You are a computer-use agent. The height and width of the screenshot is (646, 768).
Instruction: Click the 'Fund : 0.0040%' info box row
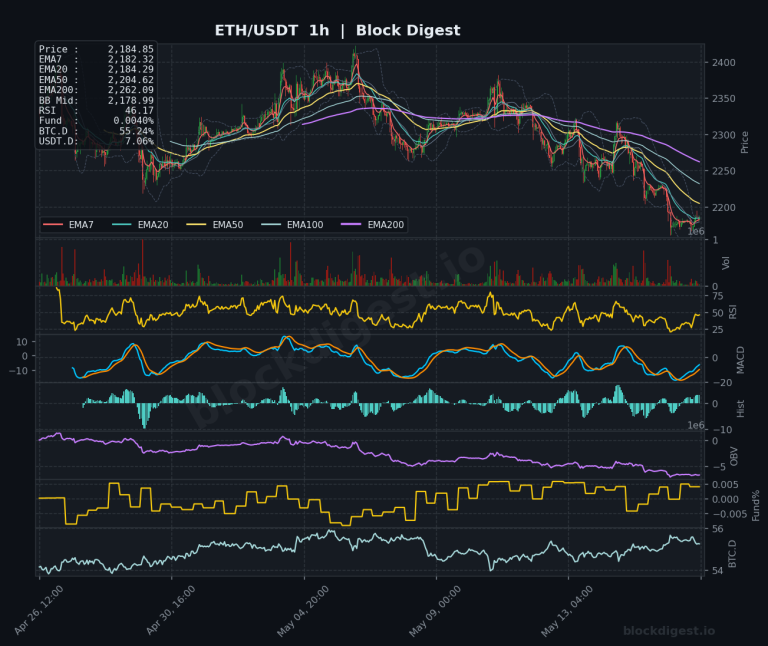(x=96, y=120)
